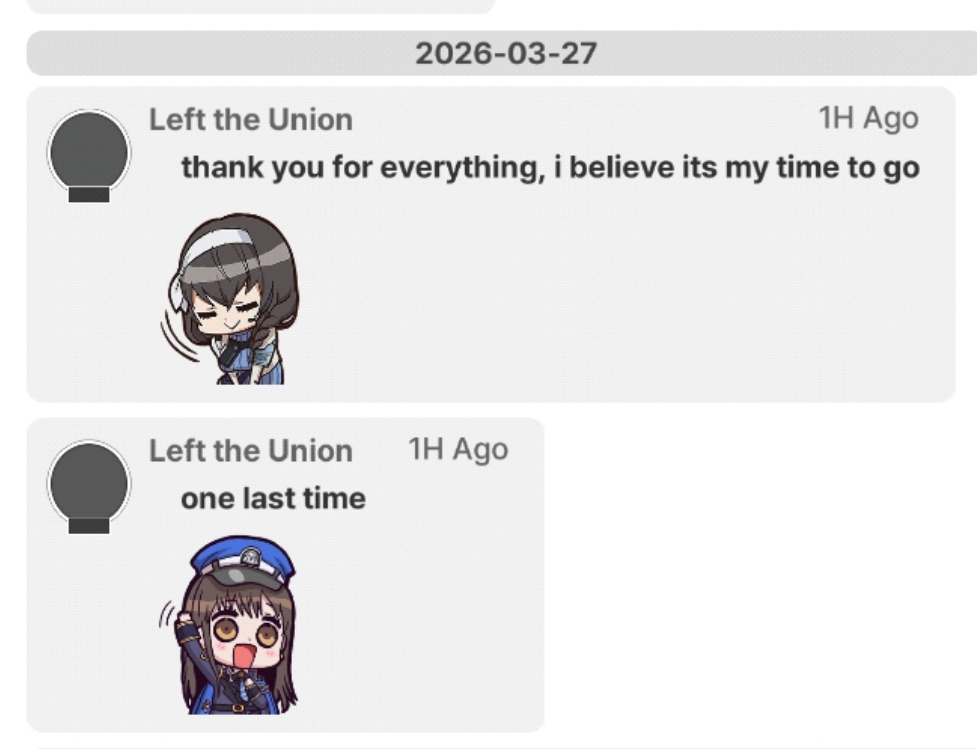Open the avatar beside "one last time"

click(x=89, y=487)
